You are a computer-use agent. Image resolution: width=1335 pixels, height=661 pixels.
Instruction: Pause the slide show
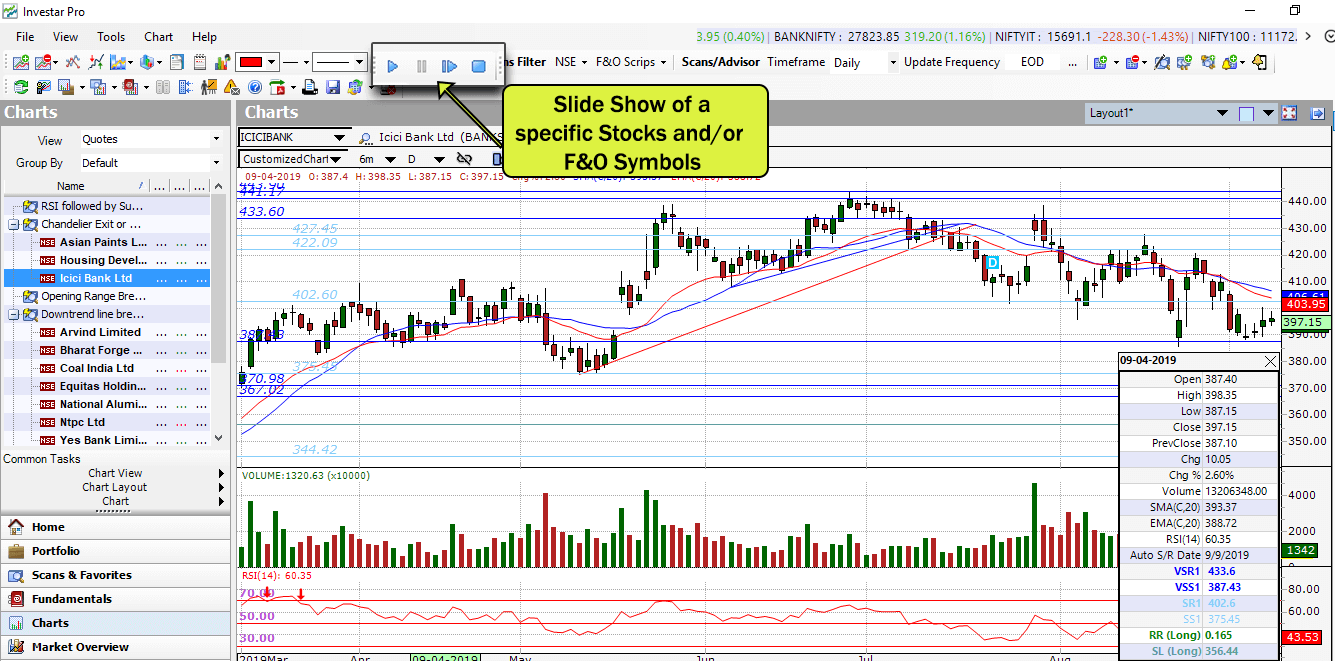click(x=420, y=65)
